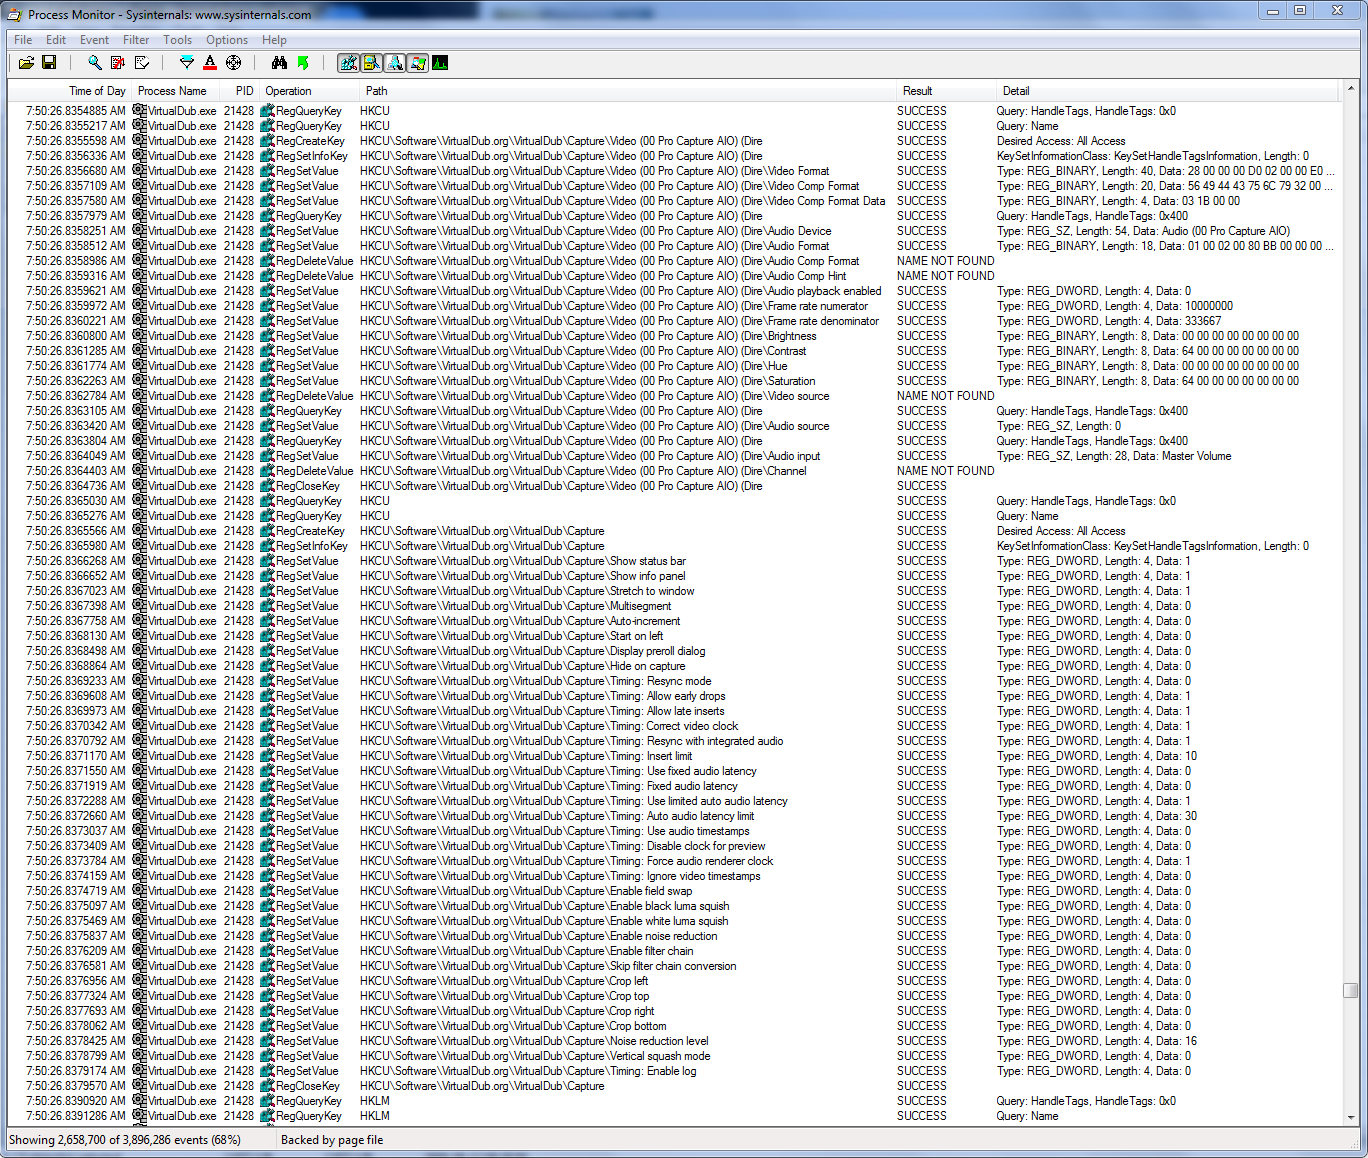Select the row for Enable field swap

click(675, 891)
